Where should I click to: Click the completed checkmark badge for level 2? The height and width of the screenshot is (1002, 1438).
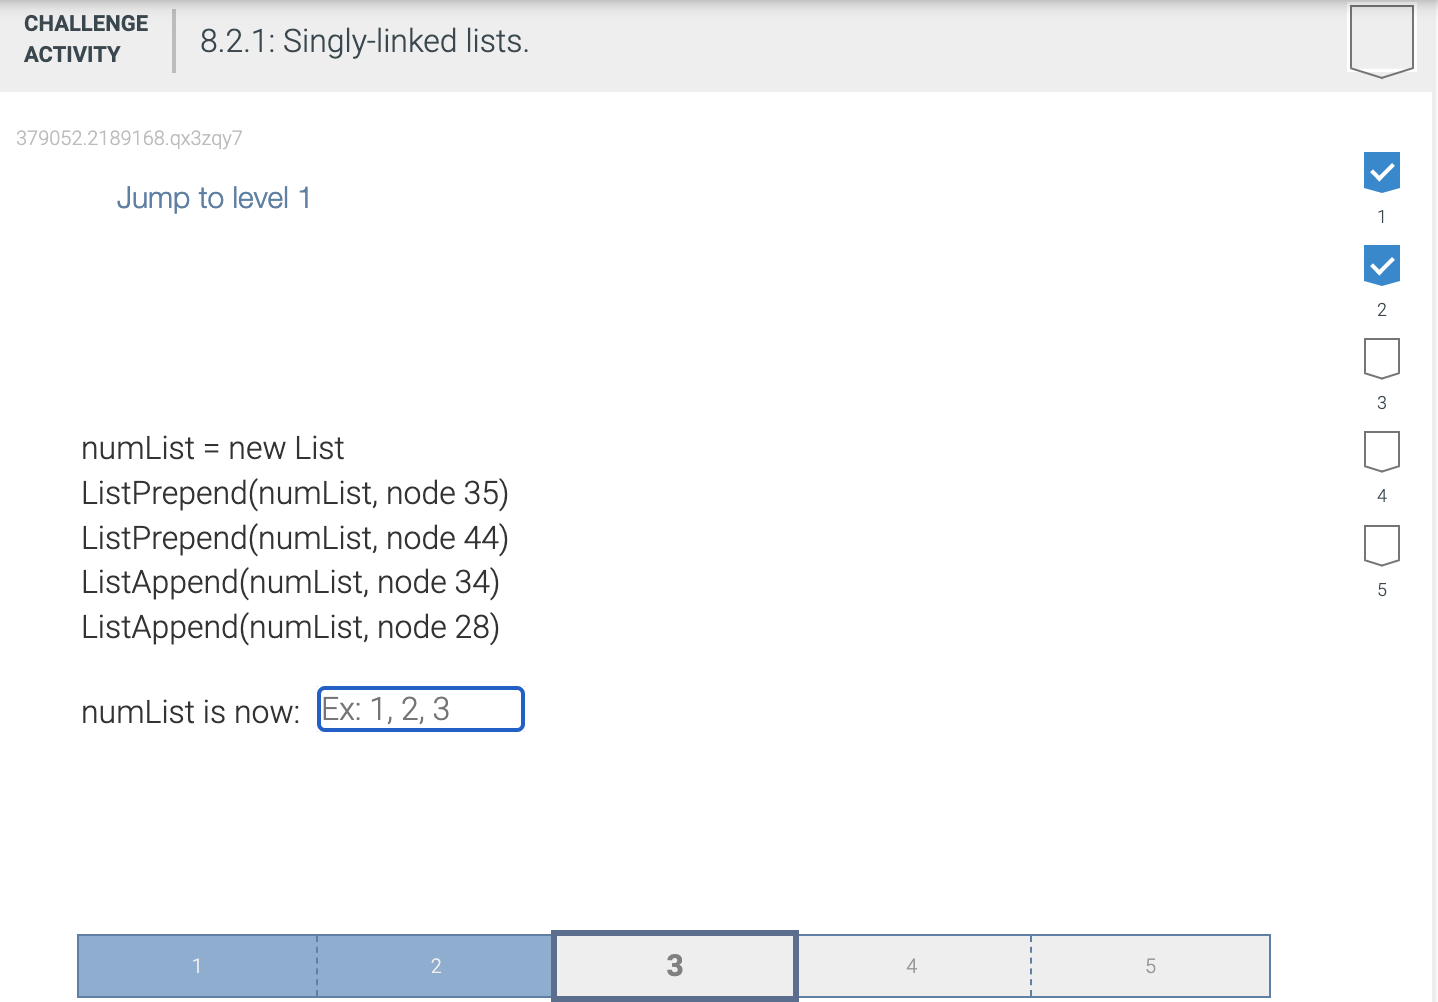[1383, 264]
